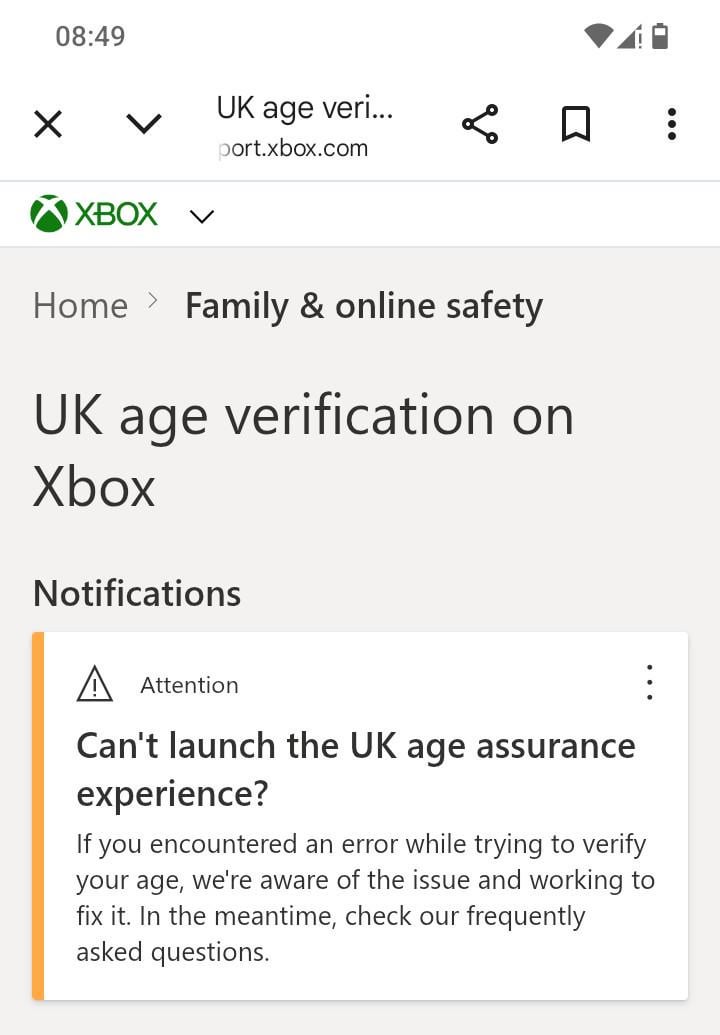Tap the 08:49 clock in status bar
This screenshot has height=1035, width=720.
coord(90,37)
